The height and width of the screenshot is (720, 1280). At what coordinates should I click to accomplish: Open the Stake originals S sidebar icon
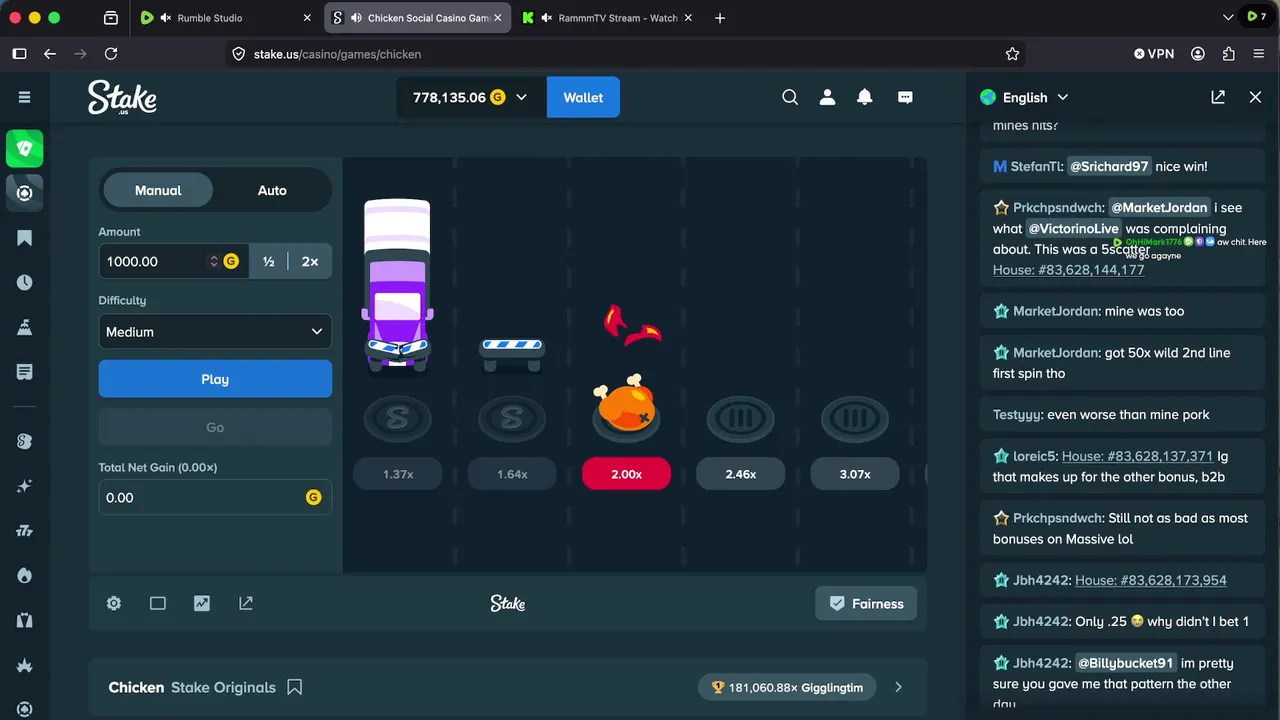(x=24, y=441)
